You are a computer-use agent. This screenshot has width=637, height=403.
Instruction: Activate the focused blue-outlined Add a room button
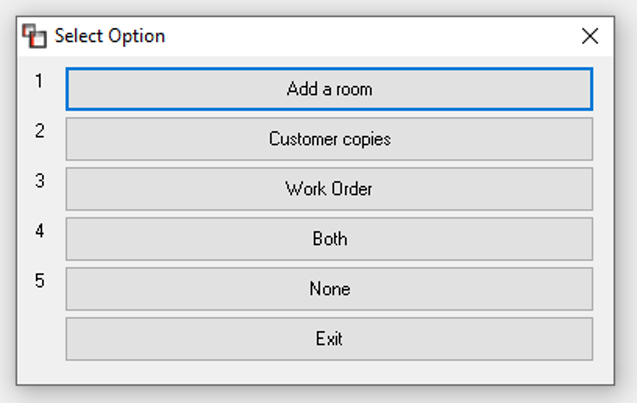(x=329, y=89)
